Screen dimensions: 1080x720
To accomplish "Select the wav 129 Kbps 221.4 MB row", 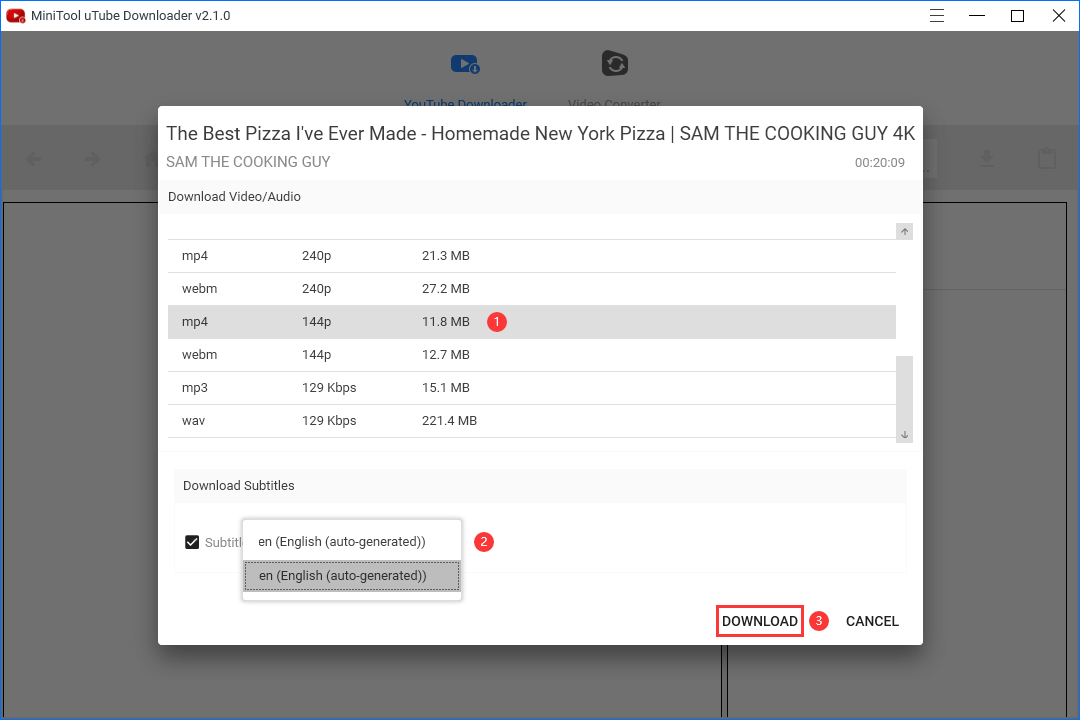I will click(x=532, y=421).
